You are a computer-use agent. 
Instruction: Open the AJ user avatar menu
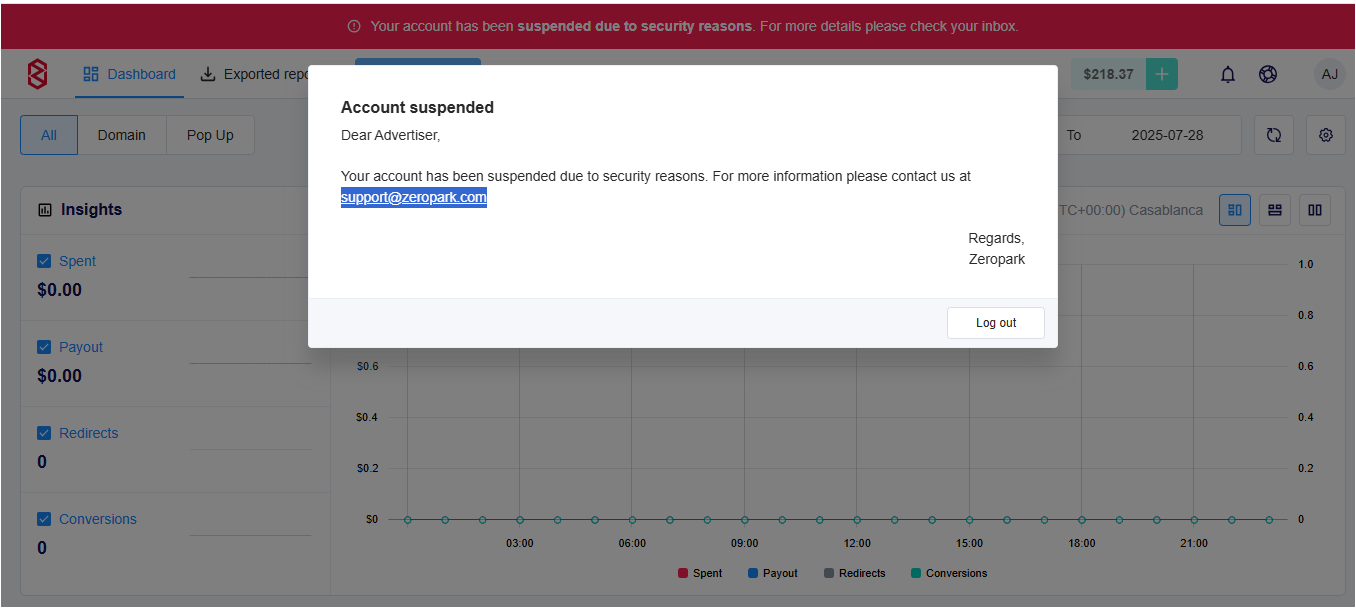(x=1329, y=74)
